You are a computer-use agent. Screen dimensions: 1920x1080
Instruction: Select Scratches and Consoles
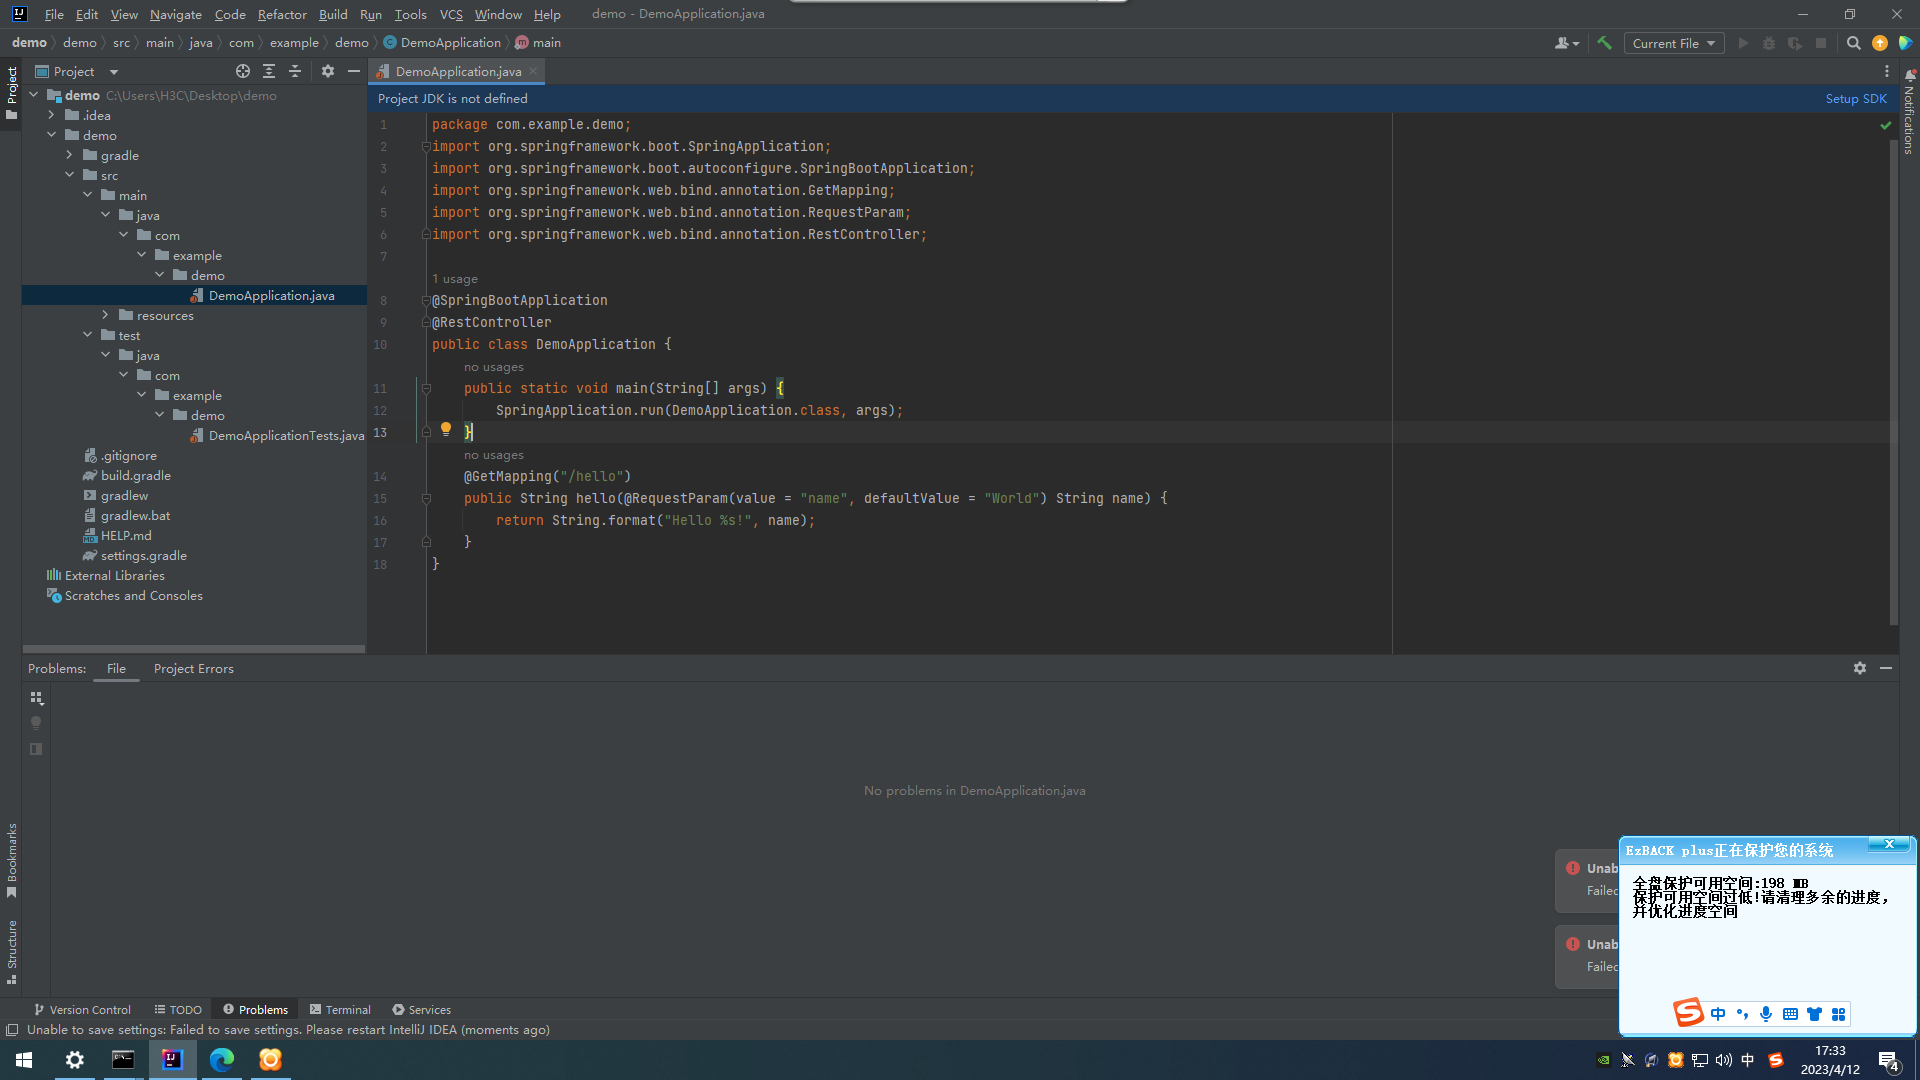click(125, 595)
